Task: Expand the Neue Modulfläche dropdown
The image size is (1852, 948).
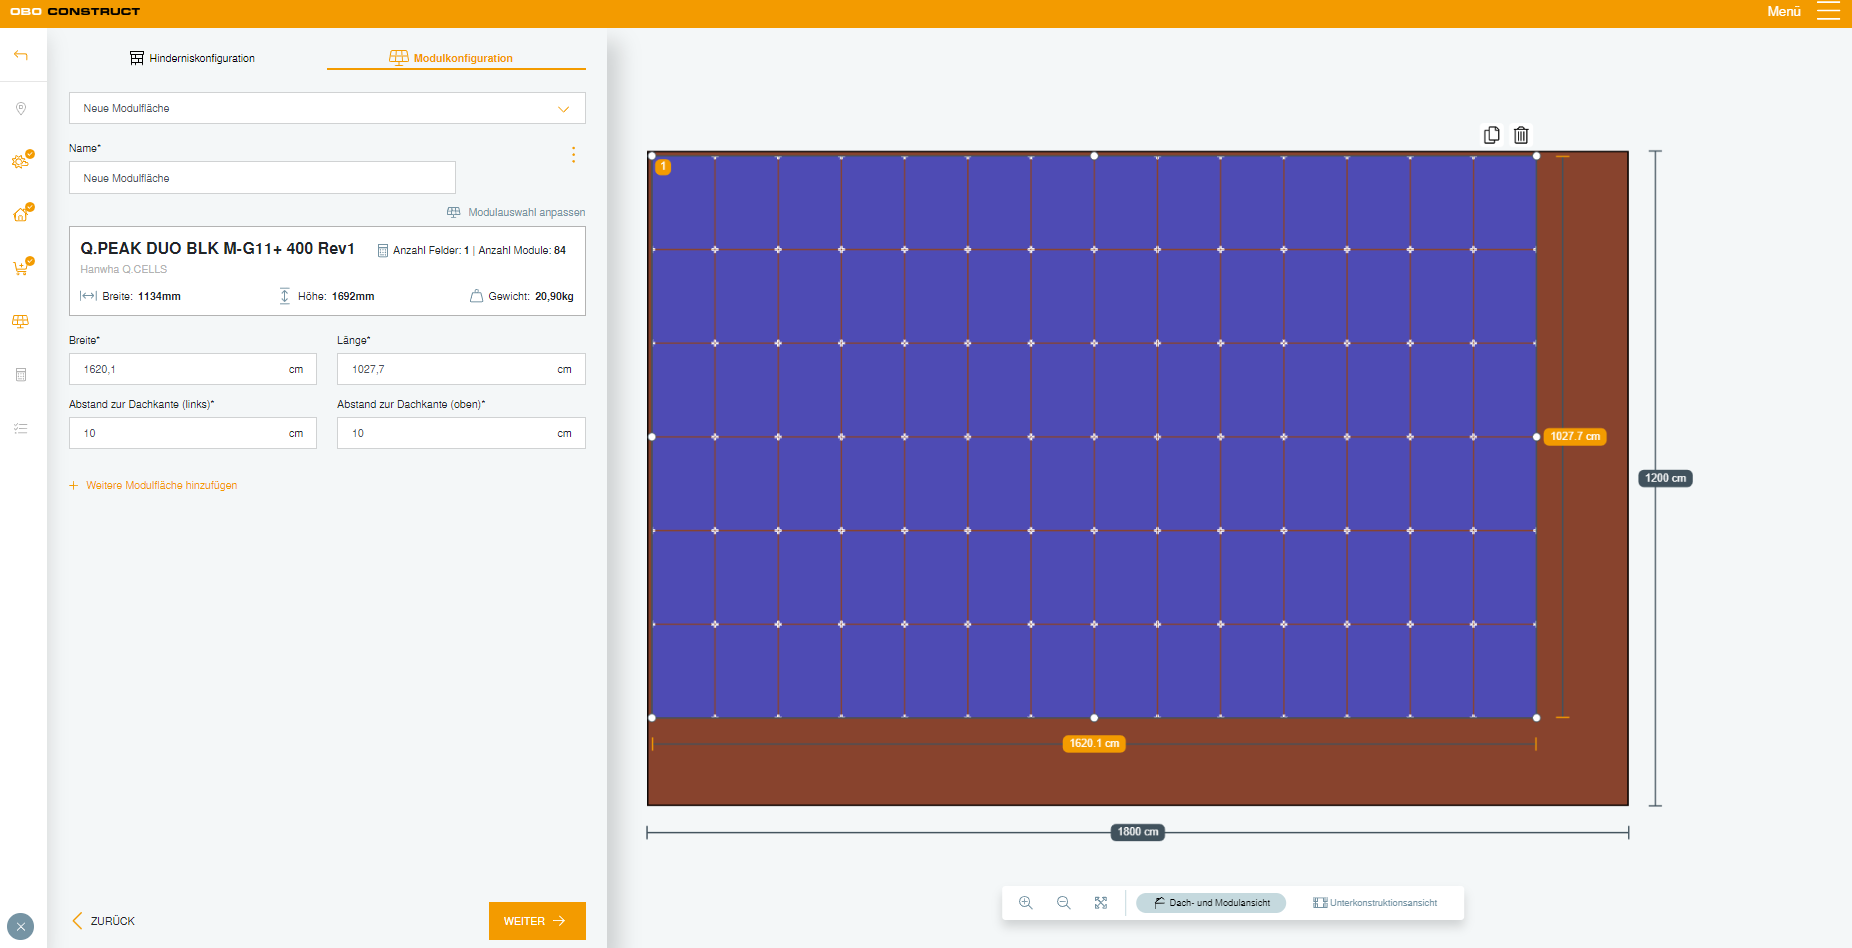Action: 327,108
